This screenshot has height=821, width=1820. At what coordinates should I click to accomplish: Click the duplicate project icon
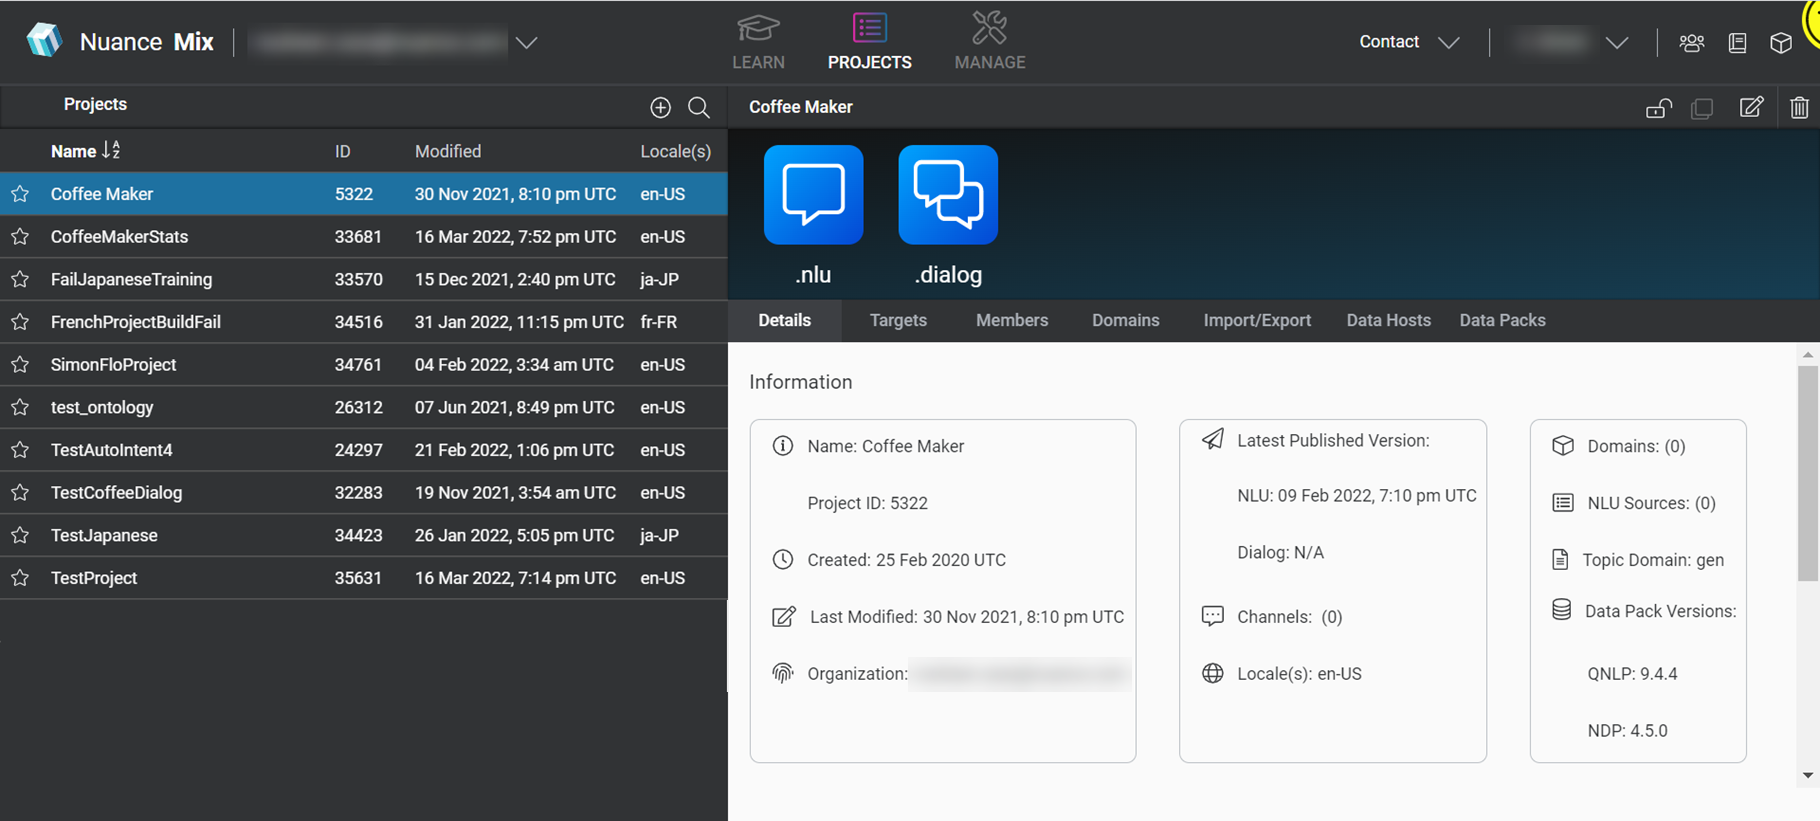point(1702,107)
